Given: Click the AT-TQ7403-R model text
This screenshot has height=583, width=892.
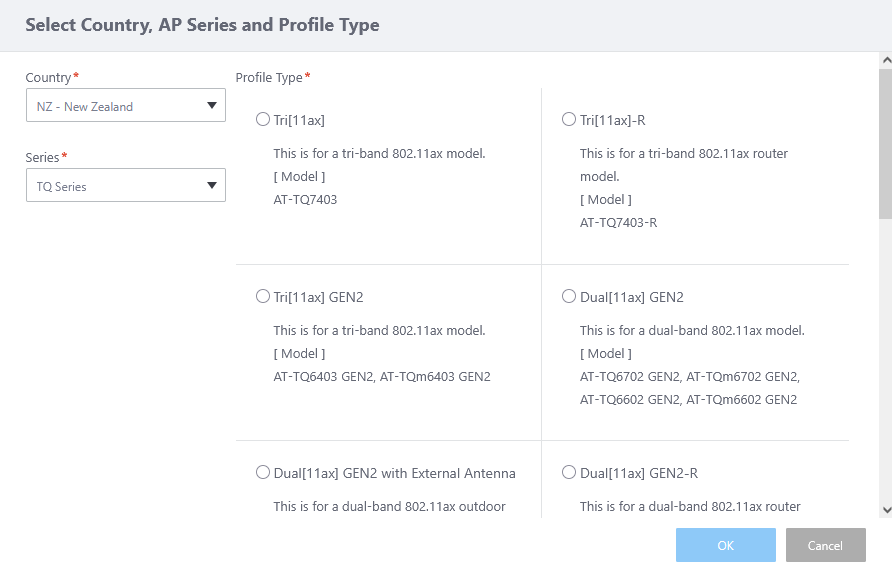Looking at the screenshot, I should click(618, 222).
